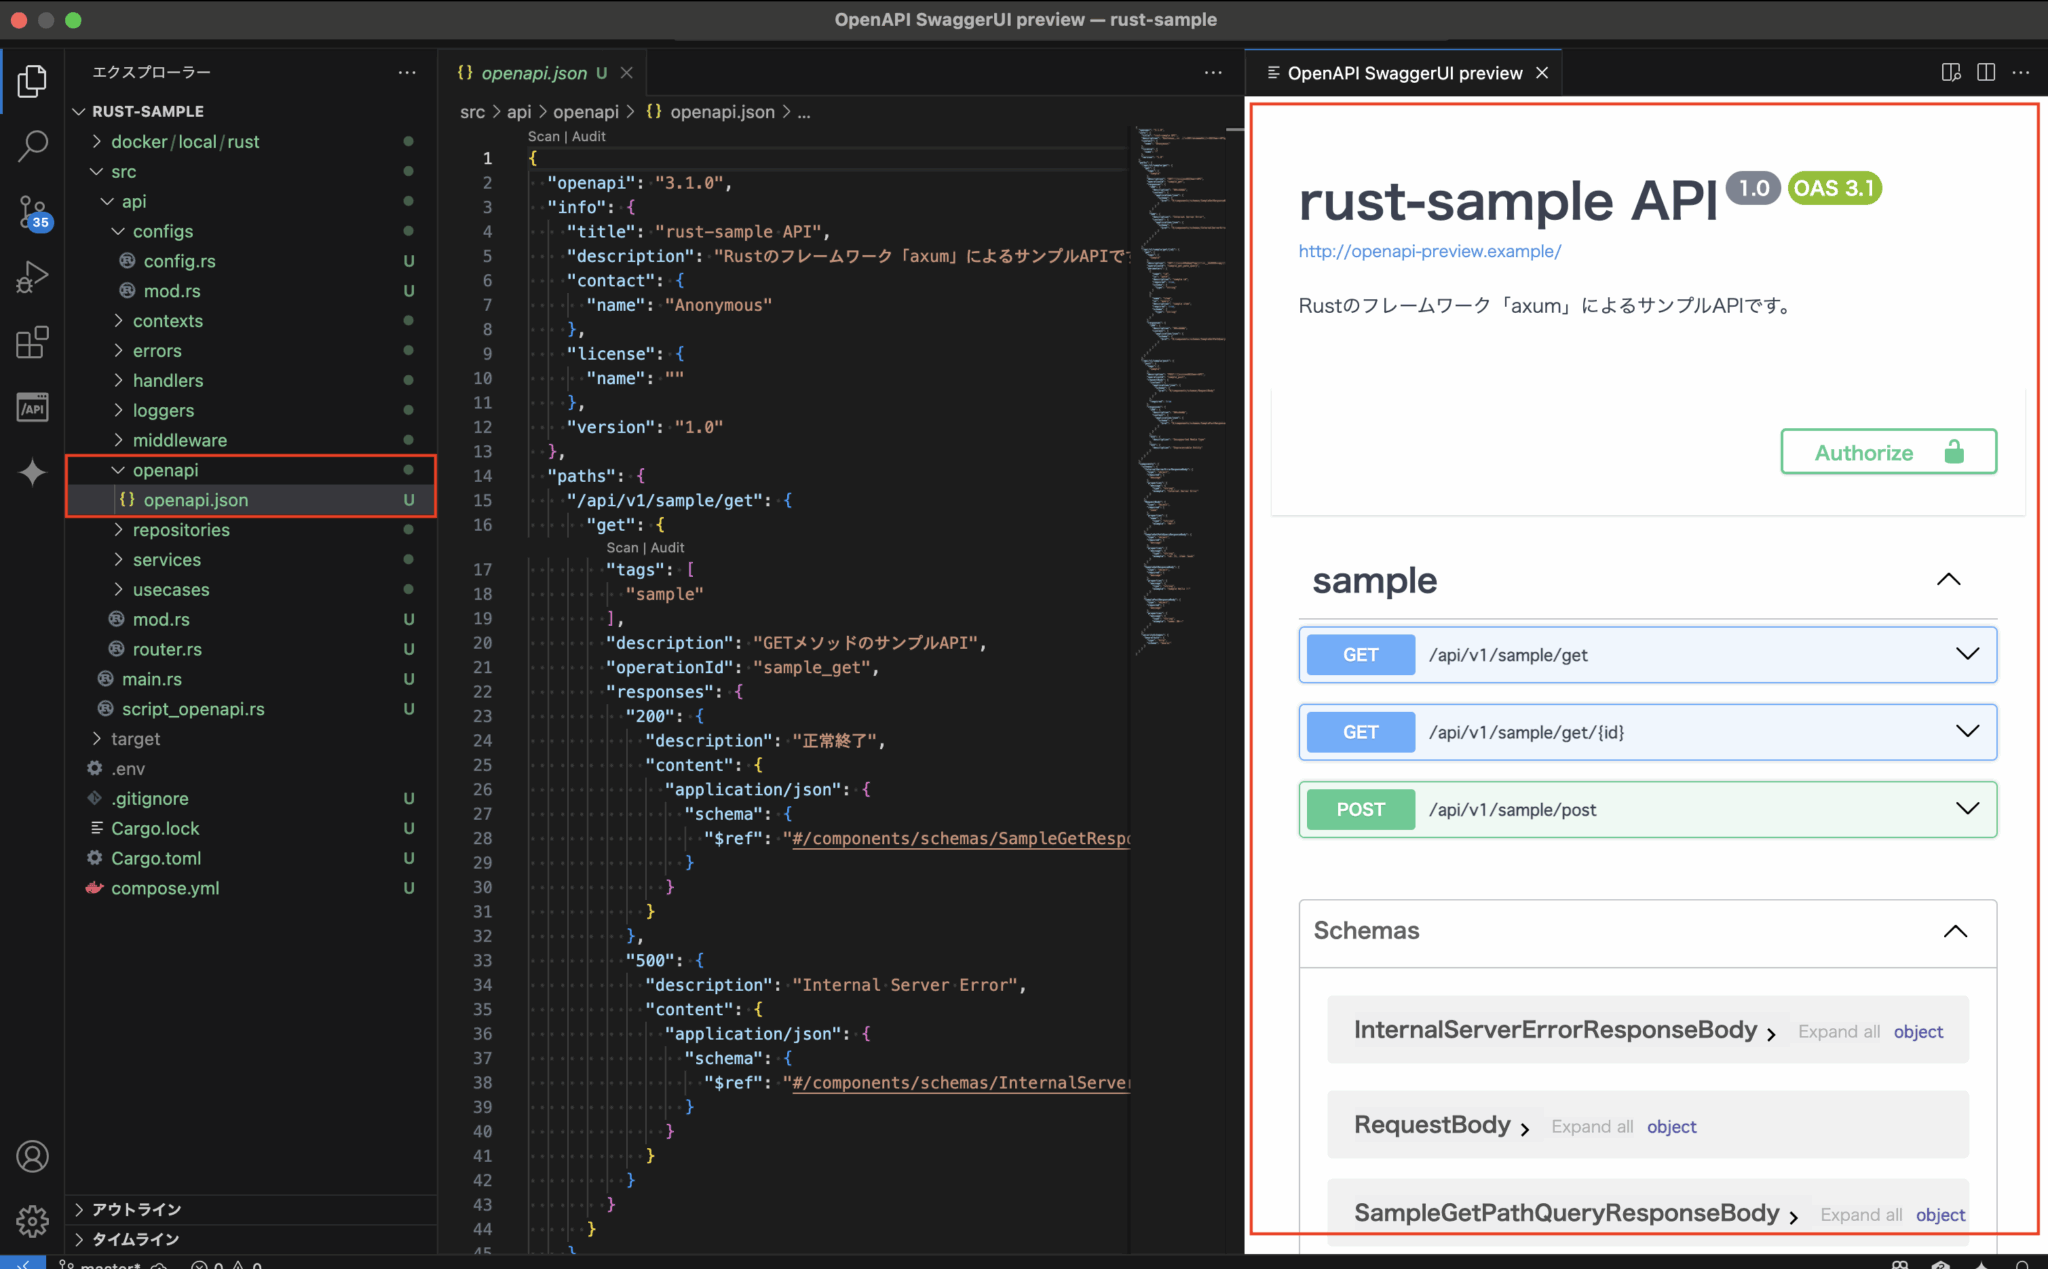This screenshot has width=2048, height=1269.
Task: Collapse the sample operations section
Action: pyautogui.click(x=1948, y=580)
